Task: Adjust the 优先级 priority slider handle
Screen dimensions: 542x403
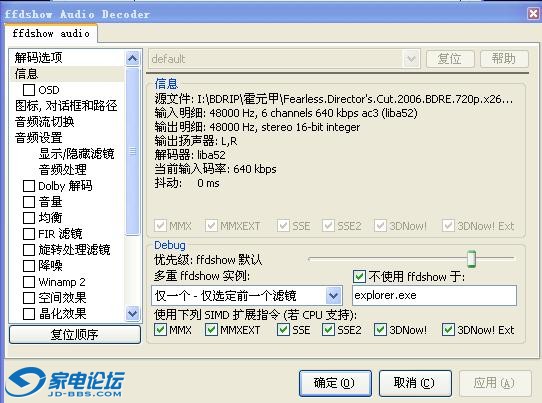Action: point(471,259)
